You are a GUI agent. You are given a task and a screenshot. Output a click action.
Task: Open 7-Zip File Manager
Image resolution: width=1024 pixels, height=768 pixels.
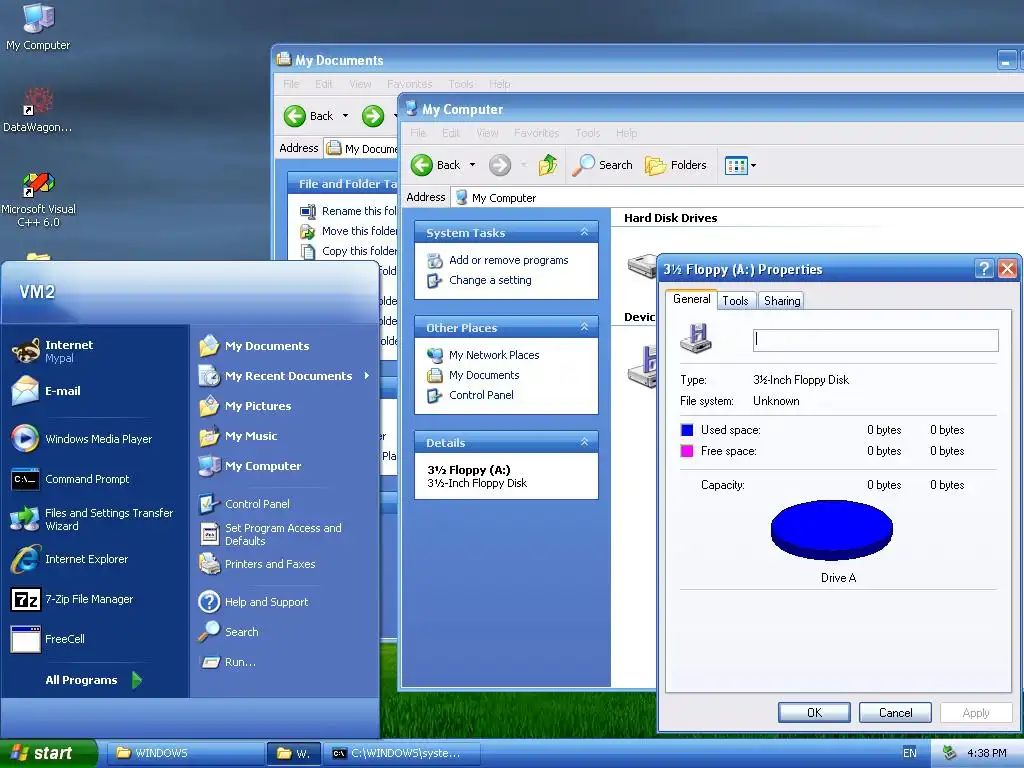(72, 599)
